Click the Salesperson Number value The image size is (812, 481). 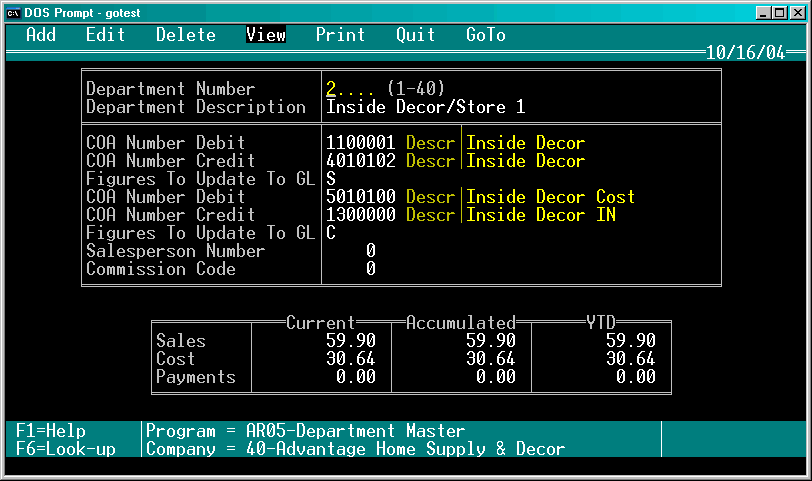point(371,251)
